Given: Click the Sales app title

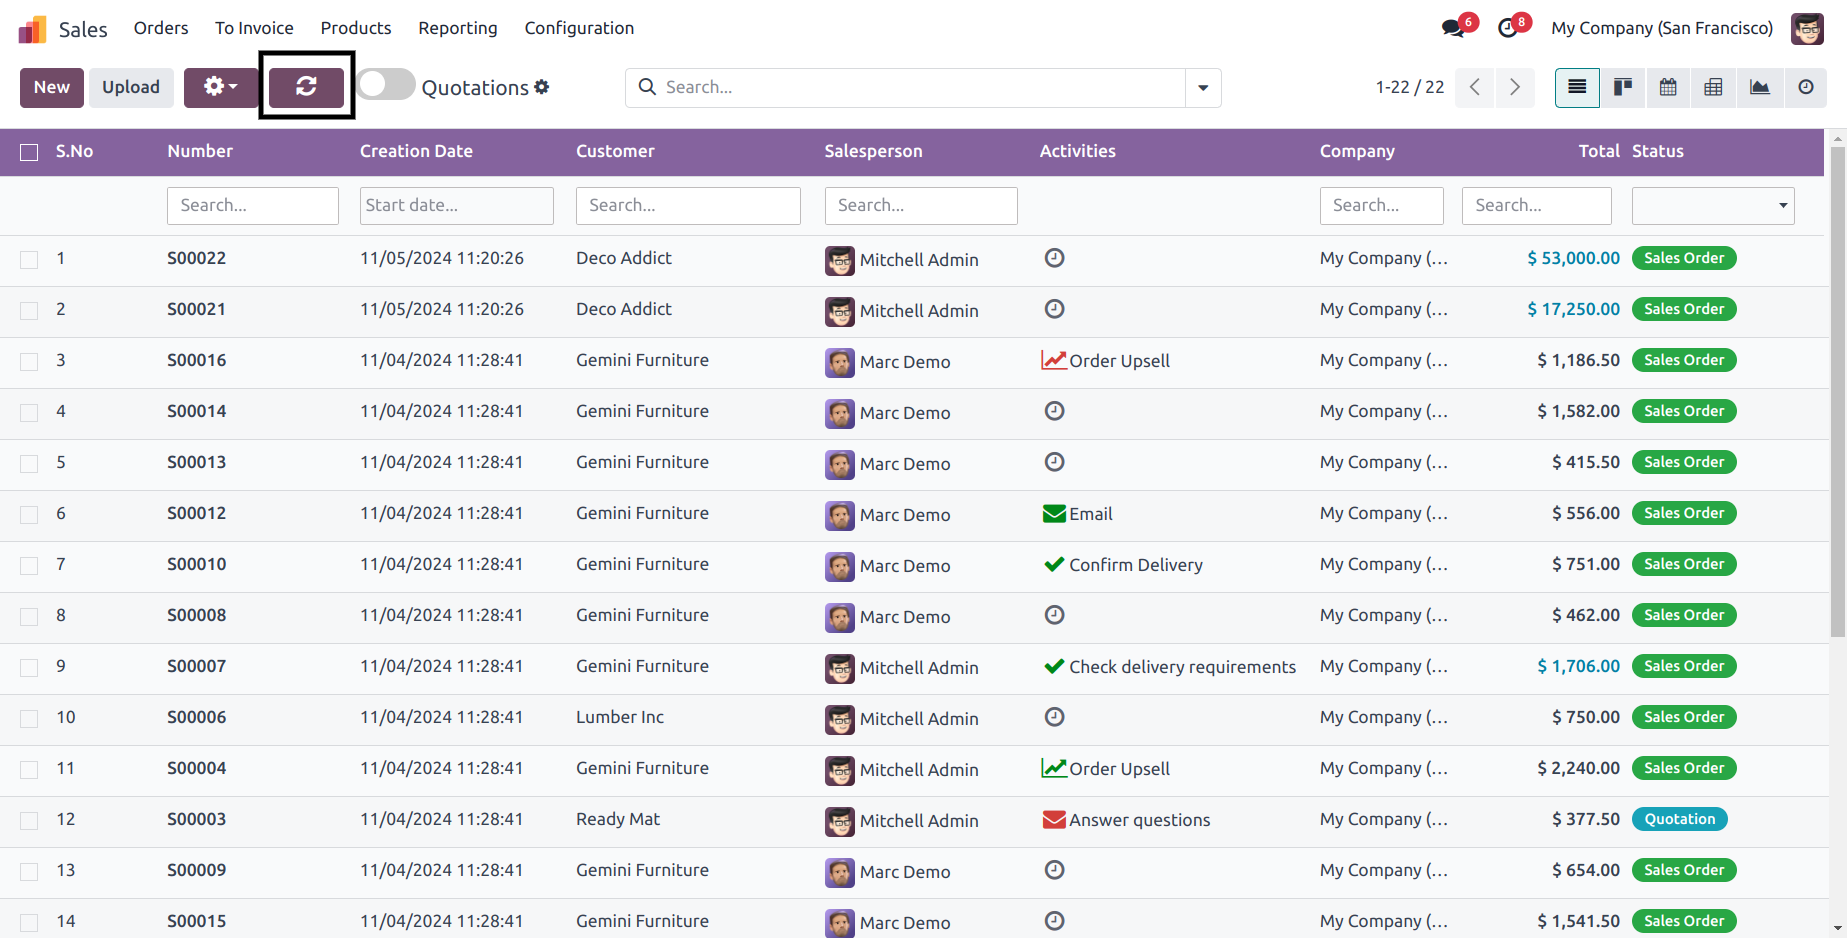Looking at the screenshot, I should pos(83,29).
